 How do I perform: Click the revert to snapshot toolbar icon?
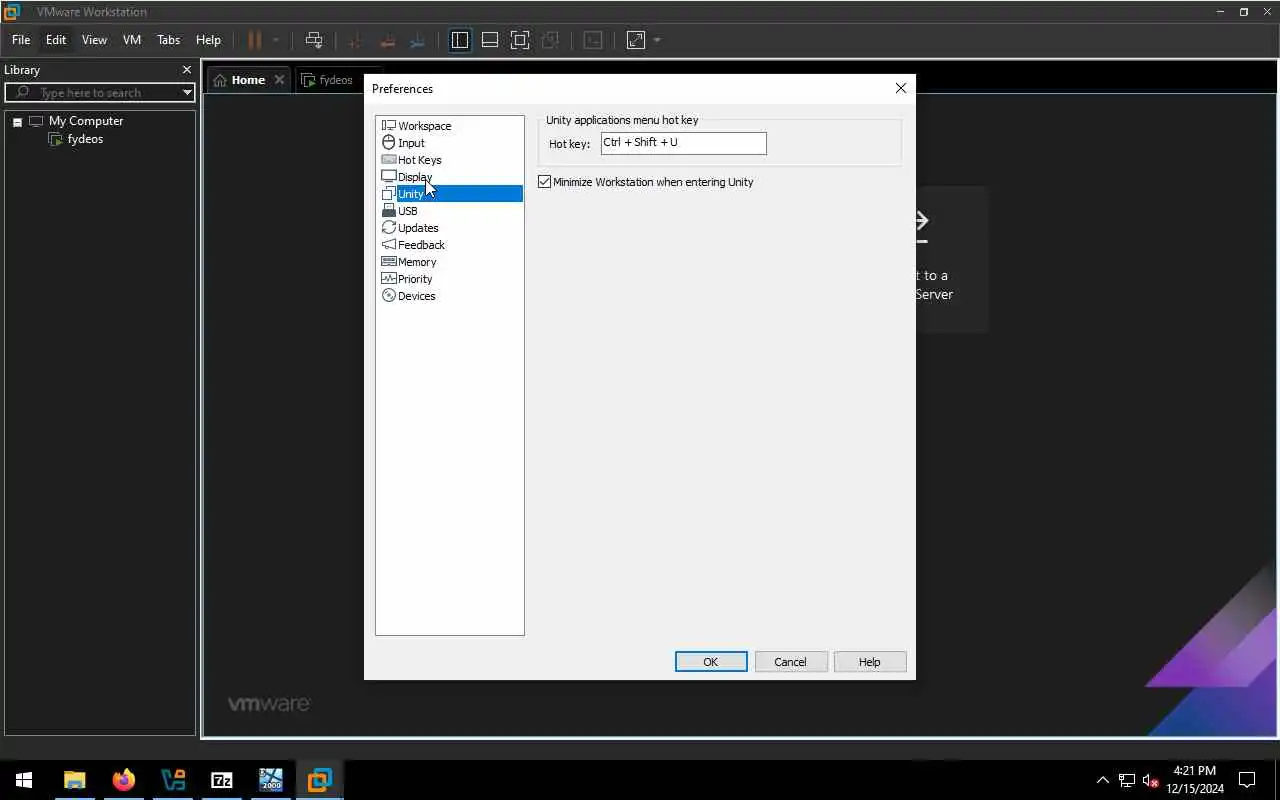coord(387,40)
